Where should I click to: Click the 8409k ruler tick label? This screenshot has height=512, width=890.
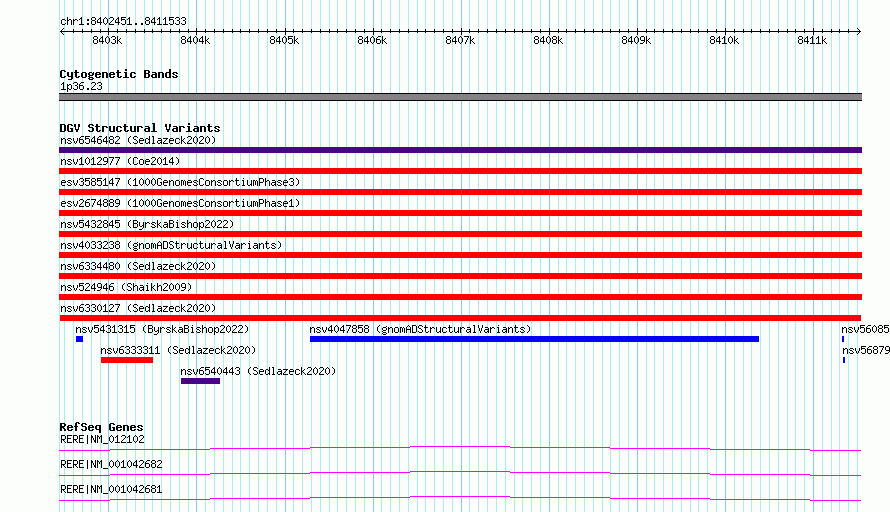[636, 40]
